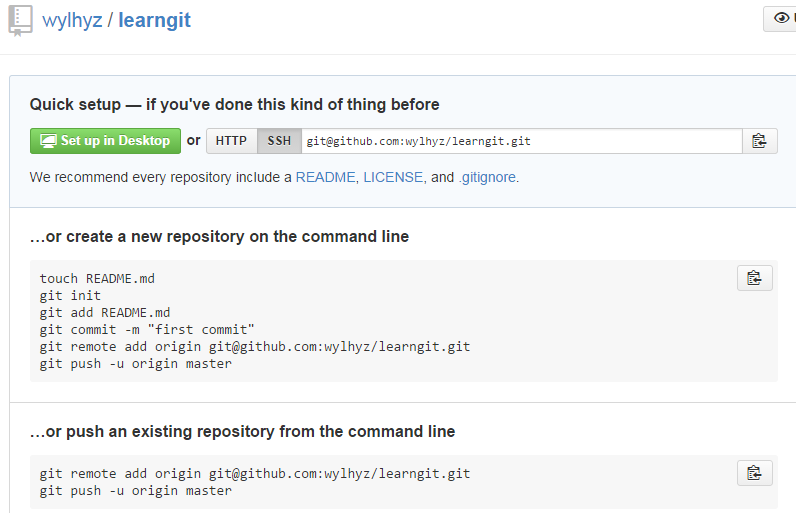
Task: Copy the new repository commands to clipboard
Action: [x=754, y=278]
